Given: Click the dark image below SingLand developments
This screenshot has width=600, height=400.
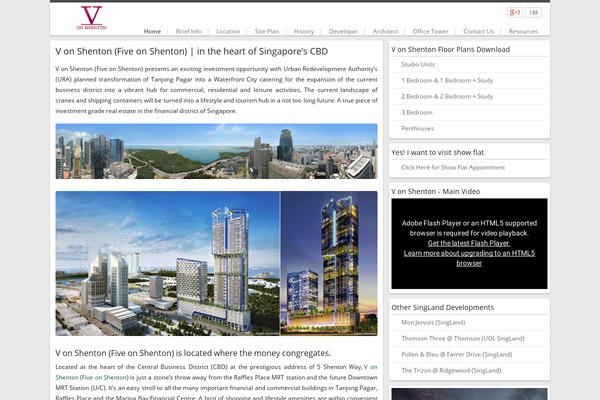Looking at the screenshot, I should click(469, 394).
